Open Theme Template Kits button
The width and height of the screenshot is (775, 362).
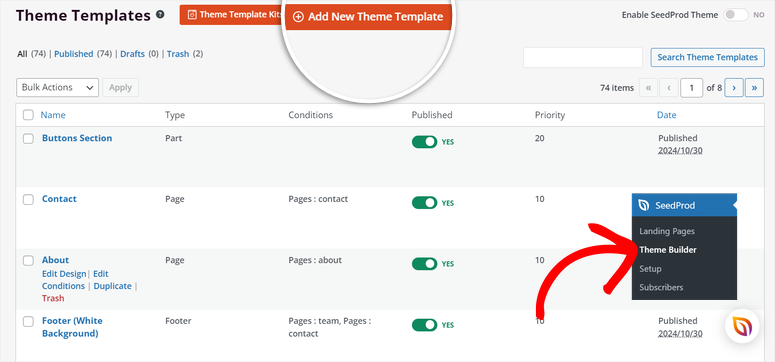(232, 15)
